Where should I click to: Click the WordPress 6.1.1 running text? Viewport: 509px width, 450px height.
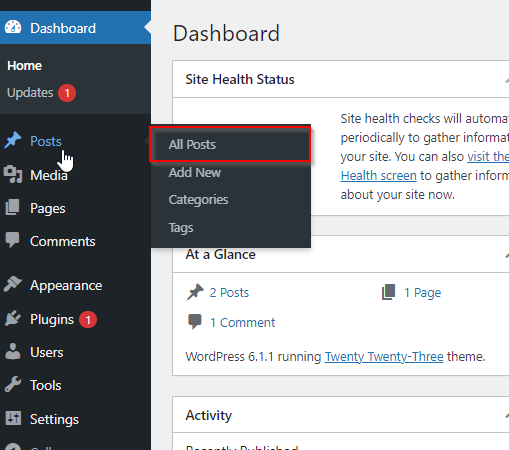click(x=253, y=357)
